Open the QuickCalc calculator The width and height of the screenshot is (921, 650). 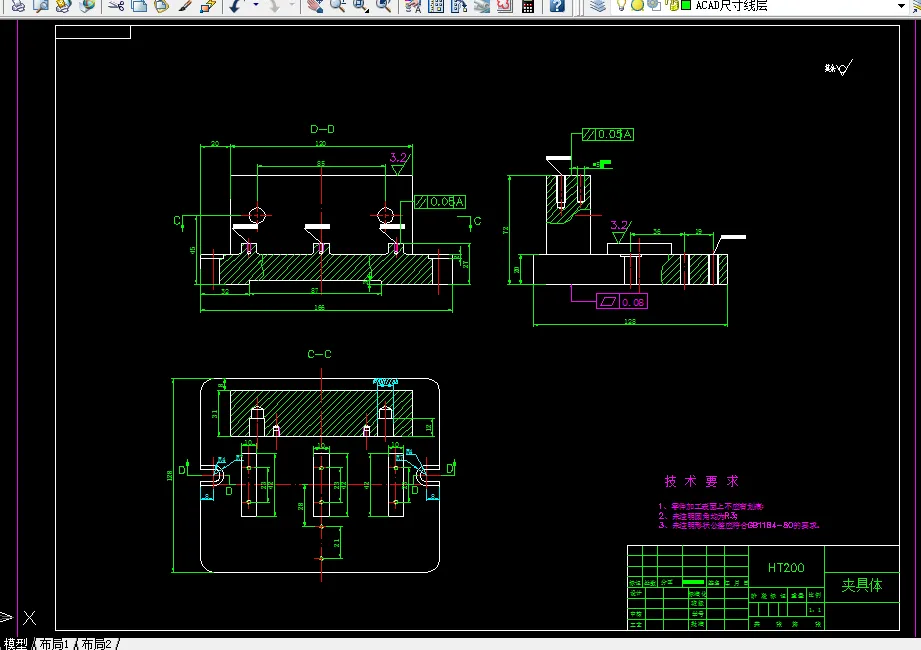tap(527, 6)
